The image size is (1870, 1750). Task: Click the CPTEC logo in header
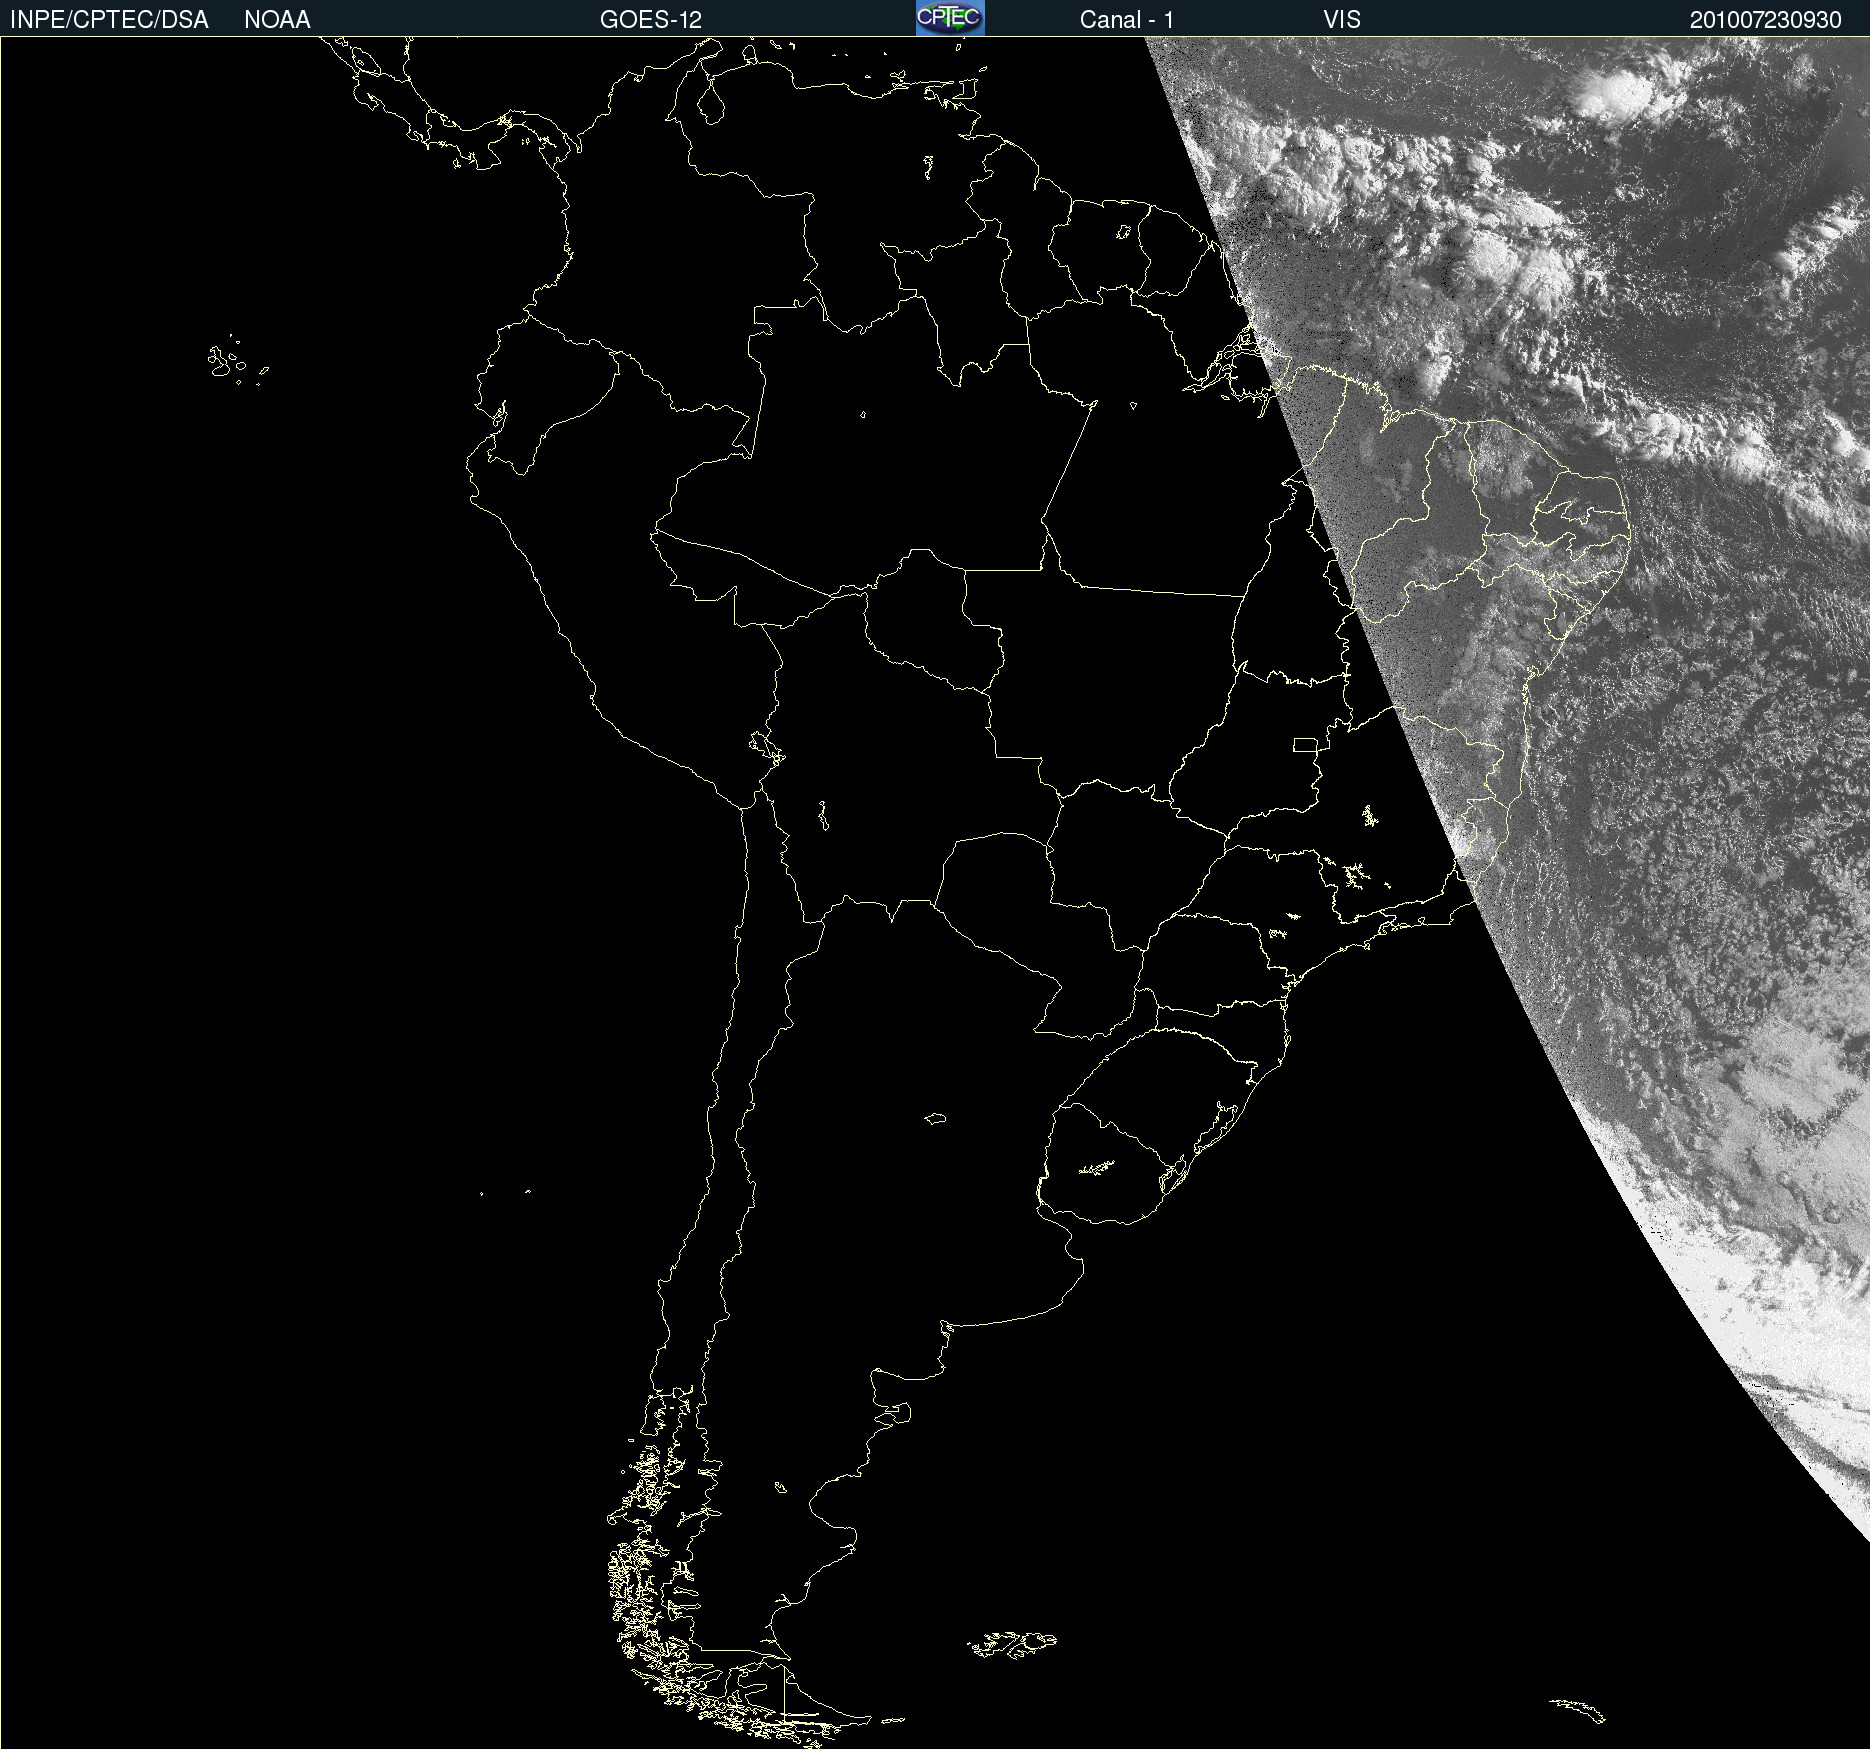coord(950,18)
